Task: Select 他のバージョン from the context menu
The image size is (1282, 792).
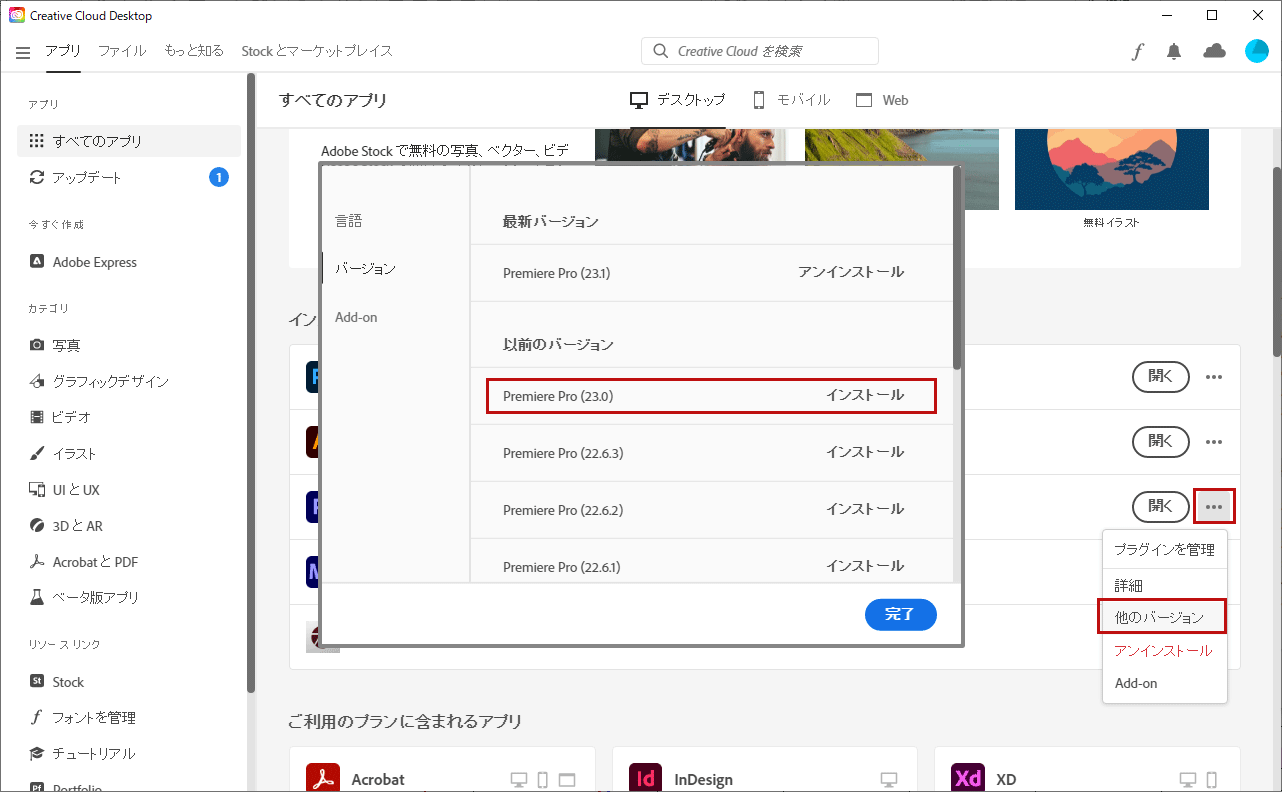Action: tap(1160, 618)
